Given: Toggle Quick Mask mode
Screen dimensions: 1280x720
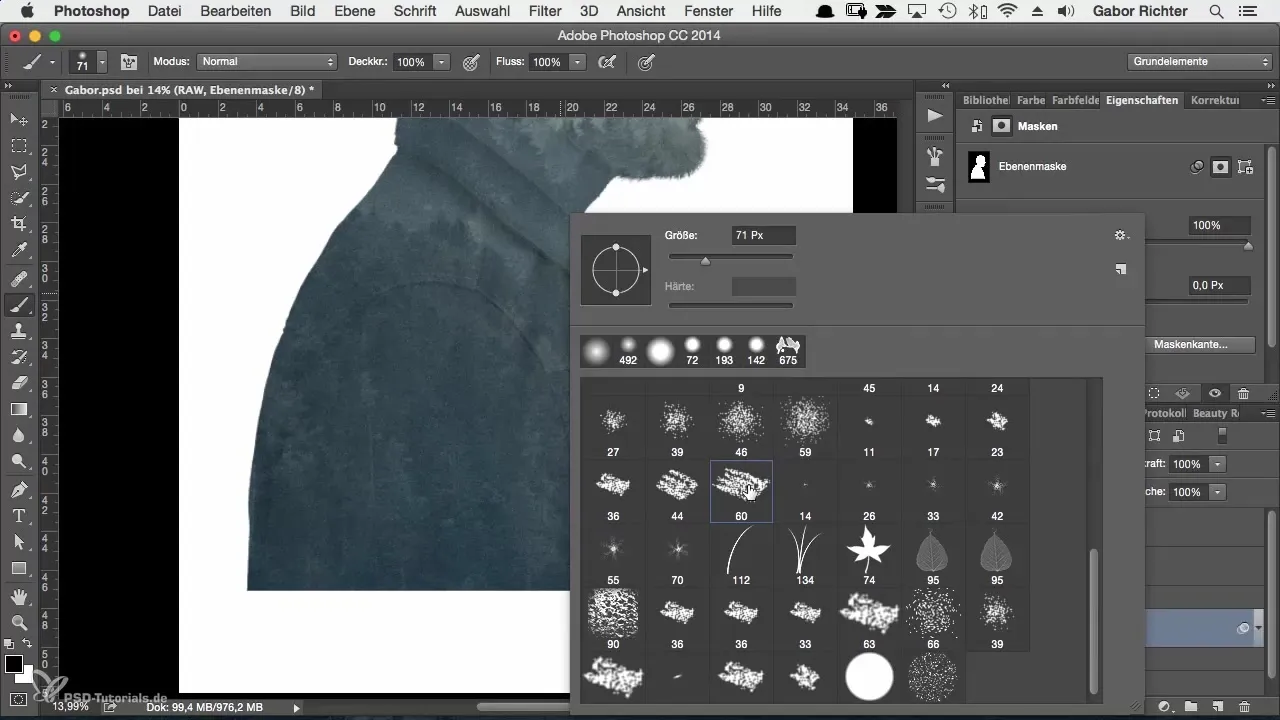Looking at the screenshot, I should pyautogui.click(x=19, y=700).
